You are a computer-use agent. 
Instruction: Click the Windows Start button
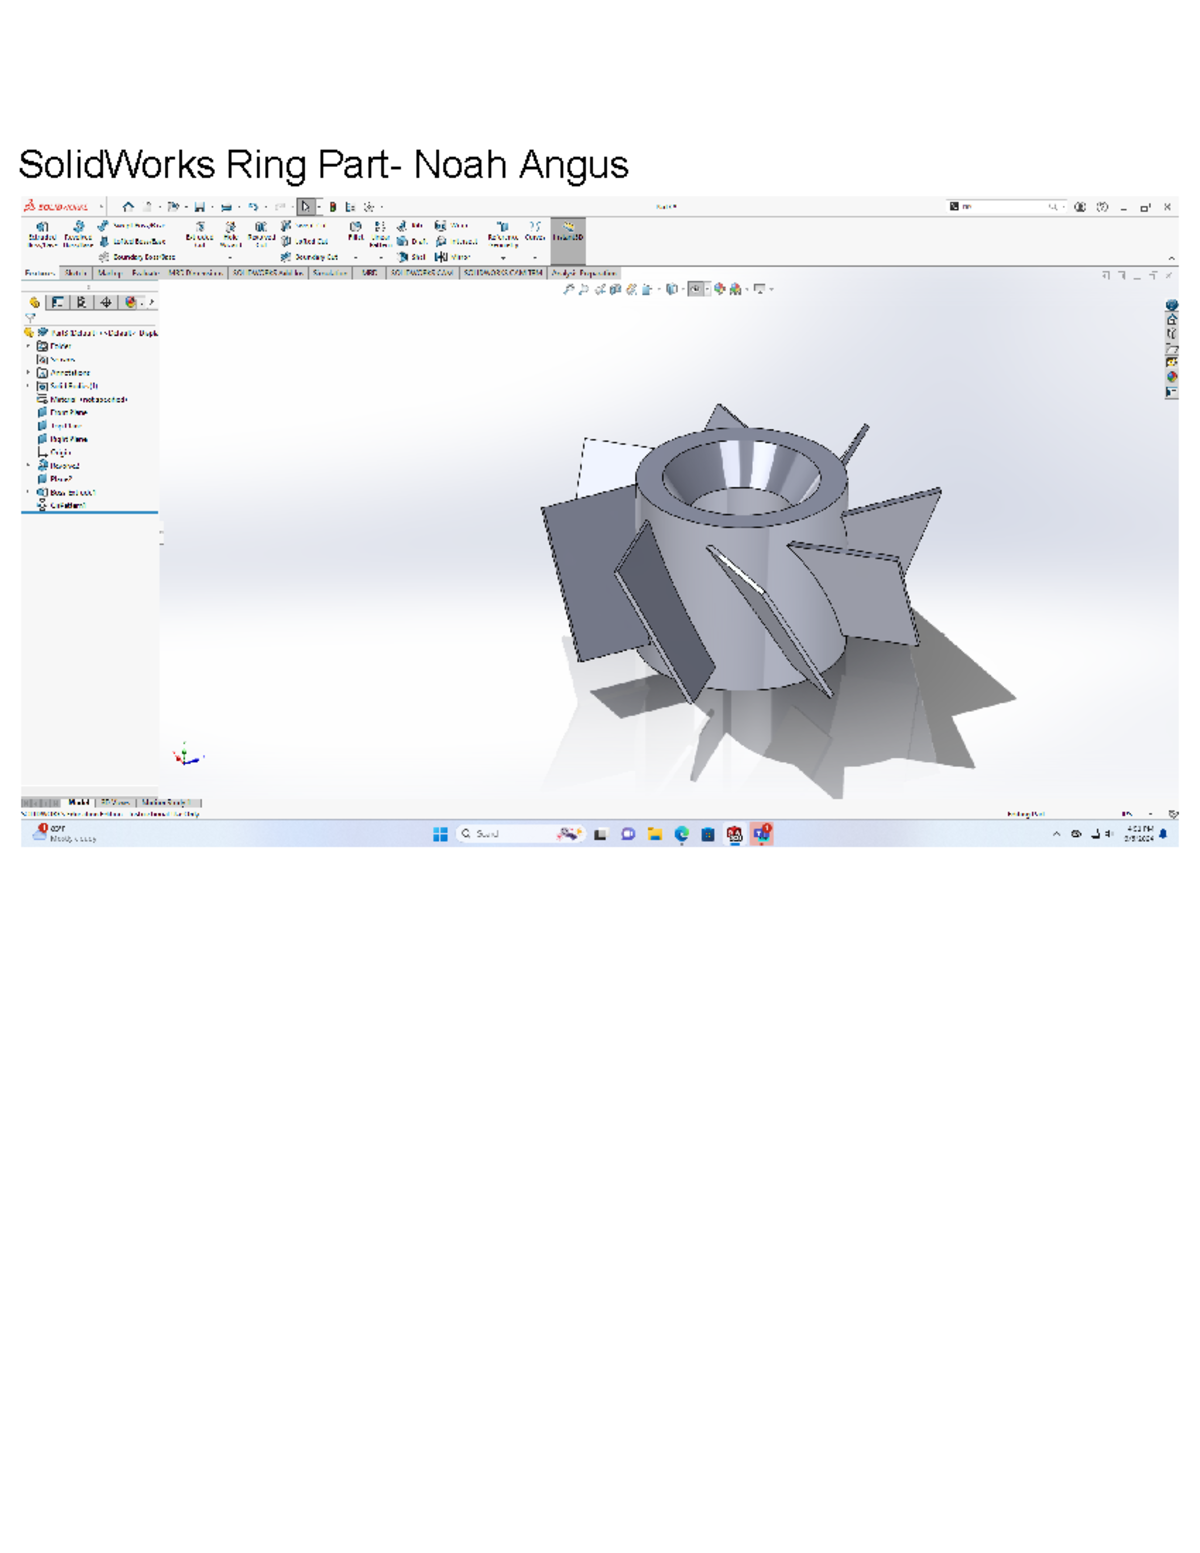440,834
